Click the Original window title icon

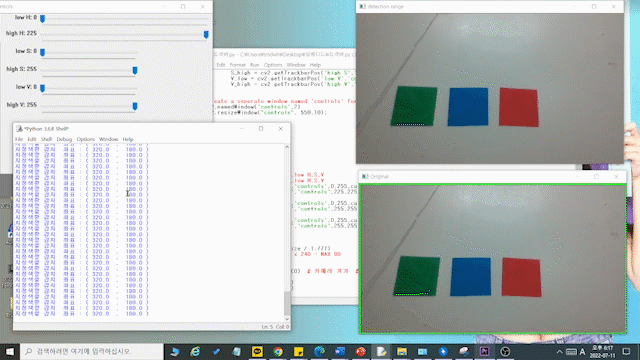click(365, 176)
